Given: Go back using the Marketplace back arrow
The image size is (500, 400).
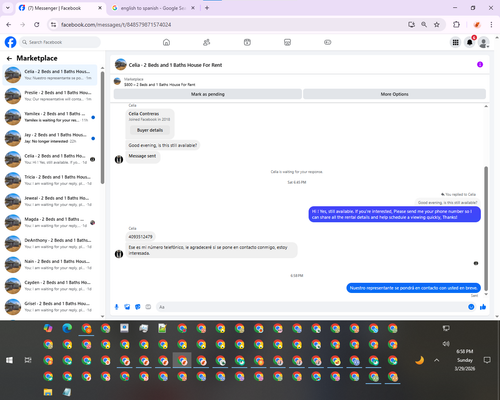Looking at the screenshot, I should (x=9, y=59).
